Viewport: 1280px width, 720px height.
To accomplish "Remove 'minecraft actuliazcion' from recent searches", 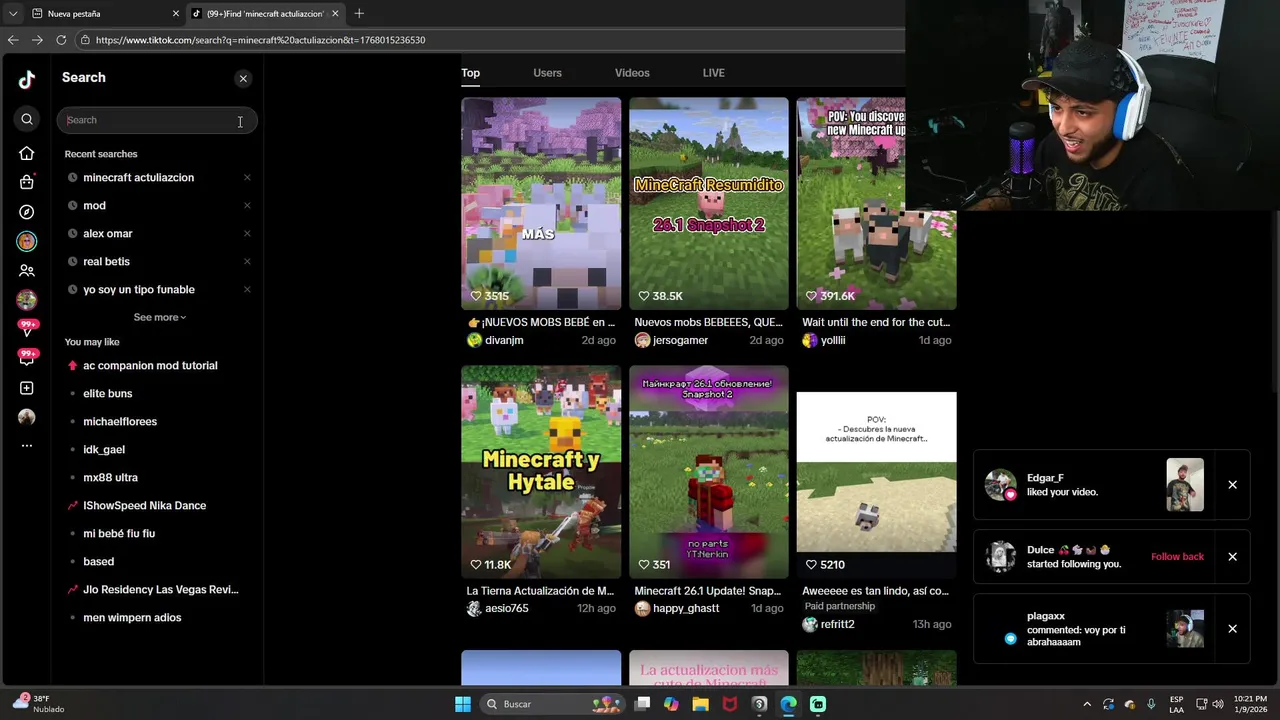I will pos(247,178).
